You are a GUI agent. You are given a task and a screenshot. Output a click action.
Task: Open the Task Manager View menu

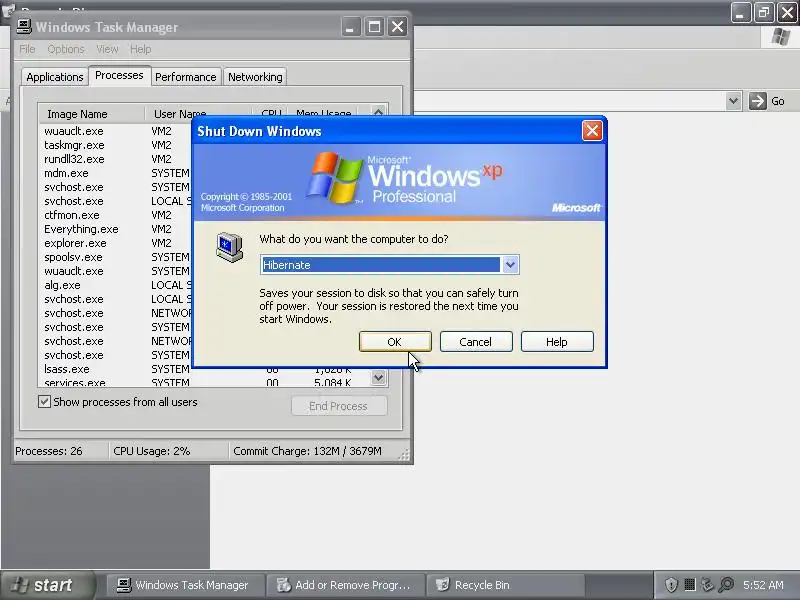coord(107,49)
